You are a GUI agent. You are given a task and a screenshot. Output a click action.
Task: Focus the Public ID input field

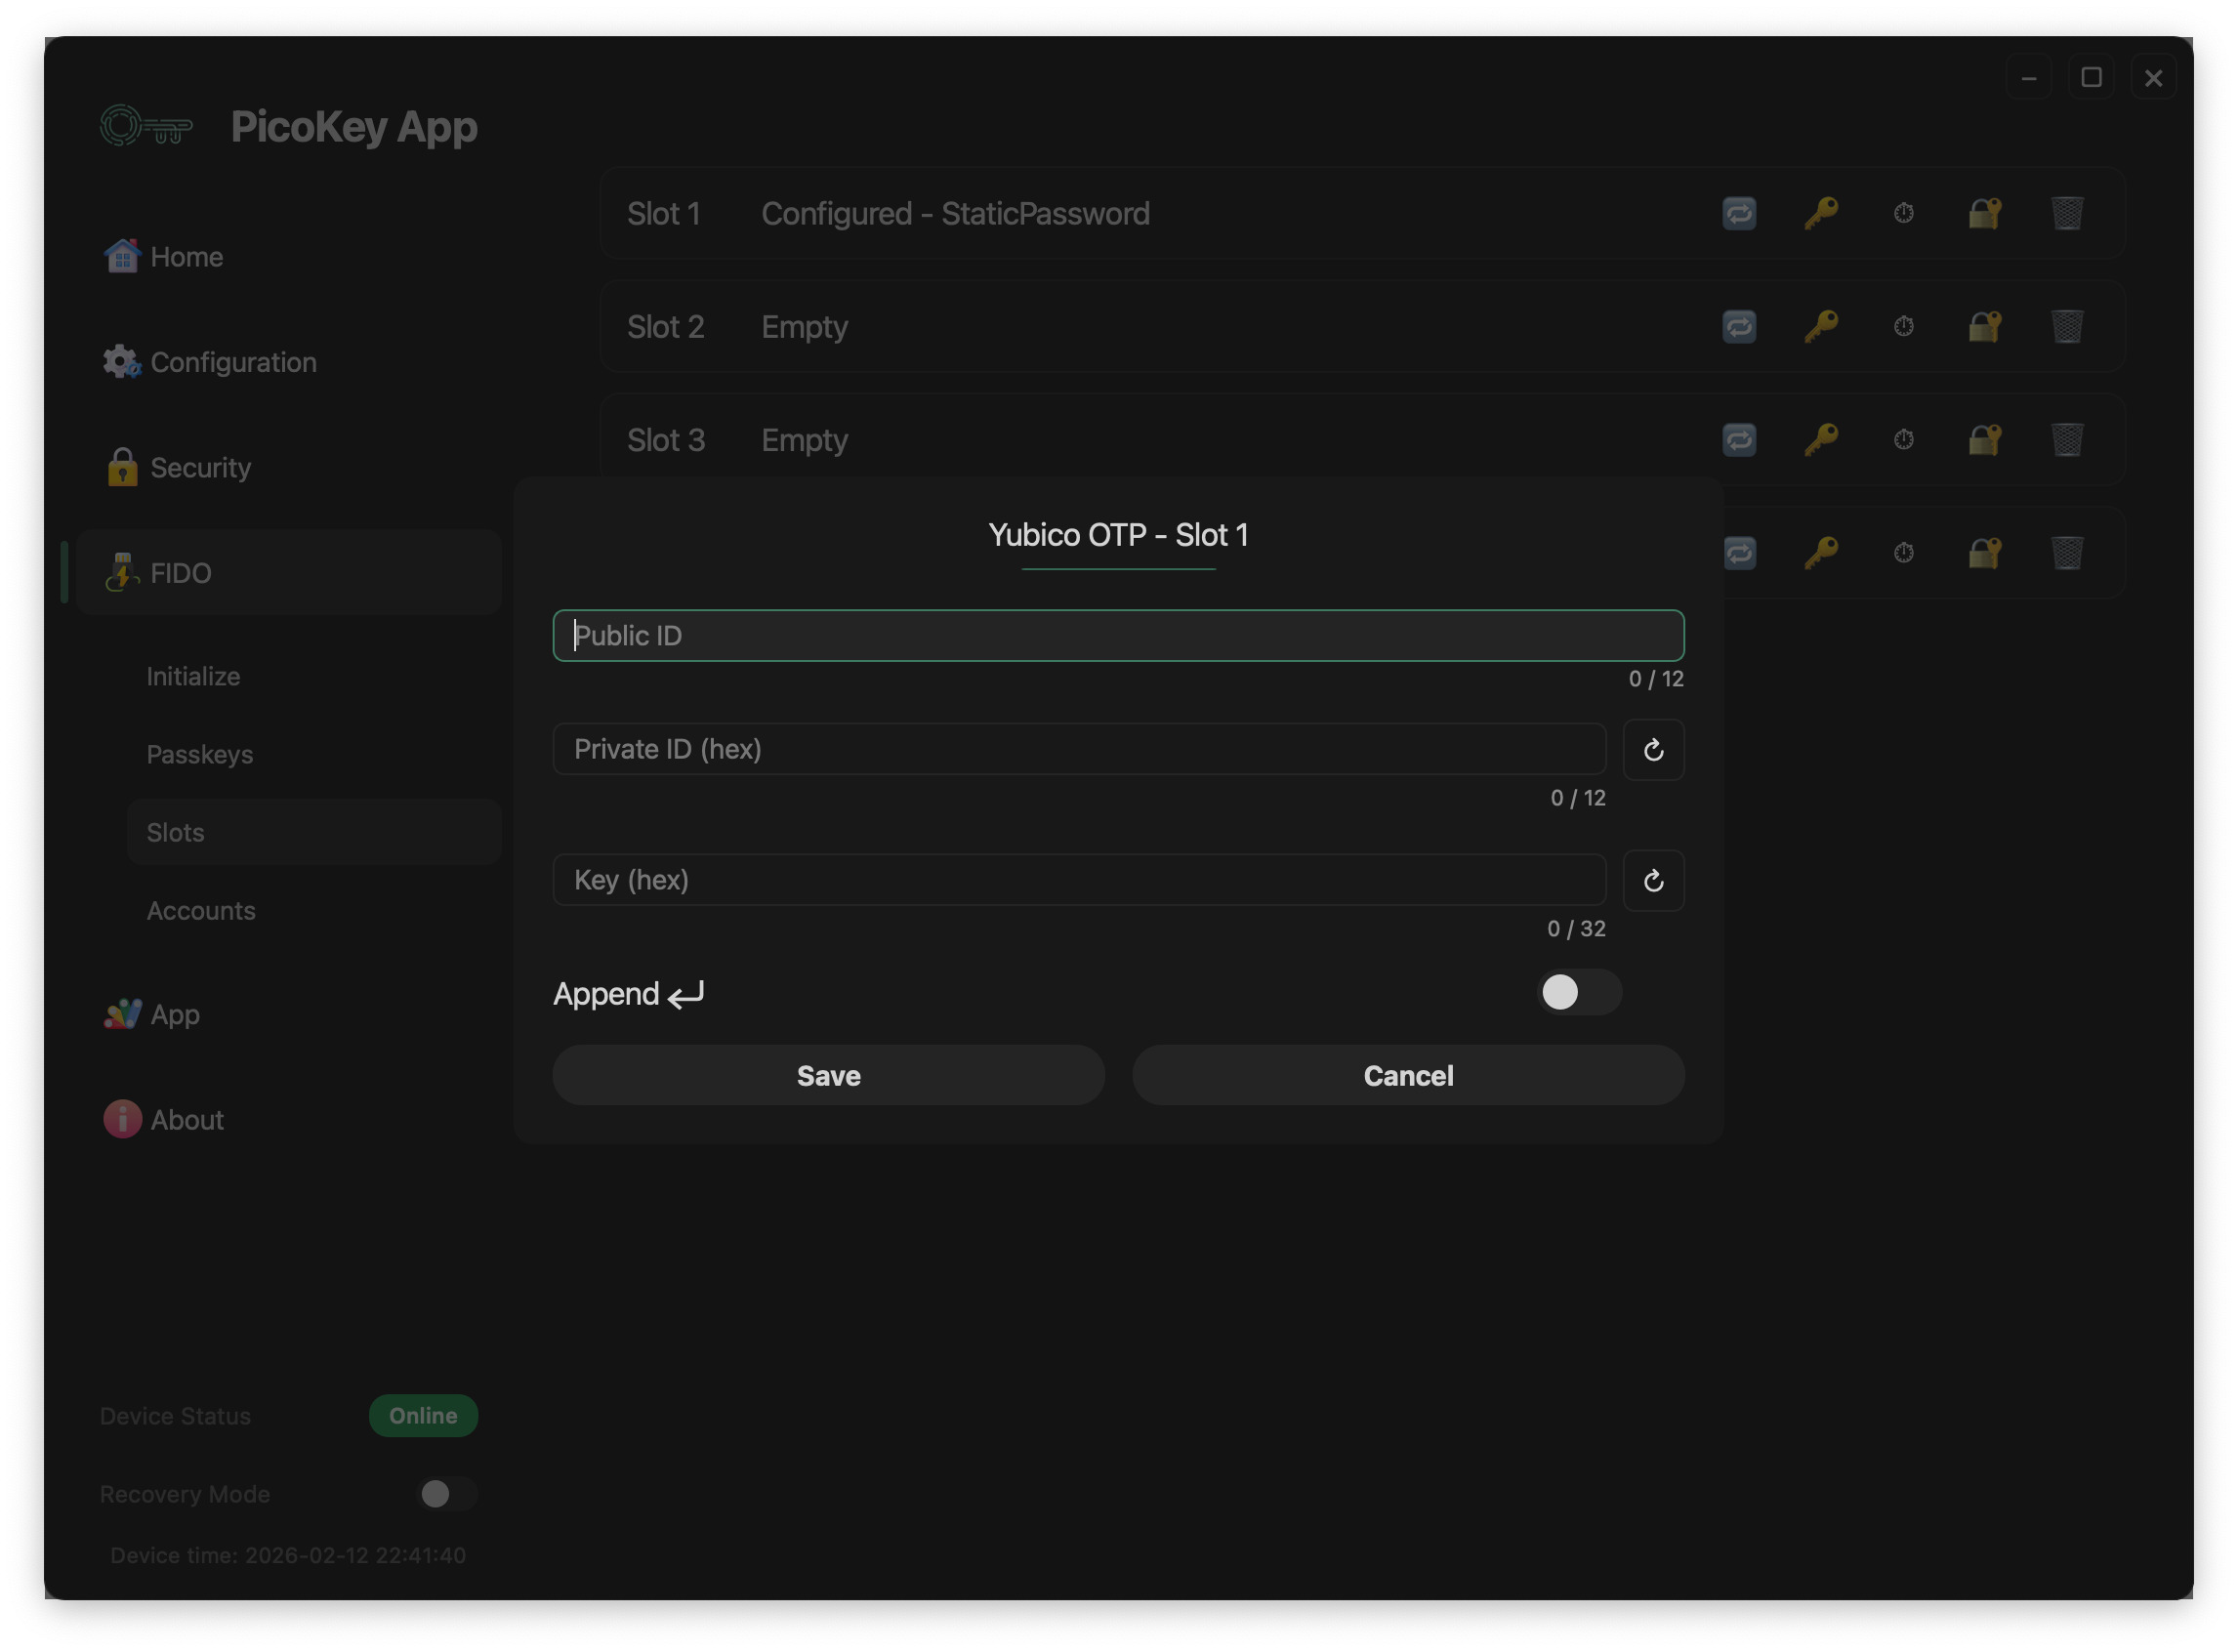(1117, 635)
